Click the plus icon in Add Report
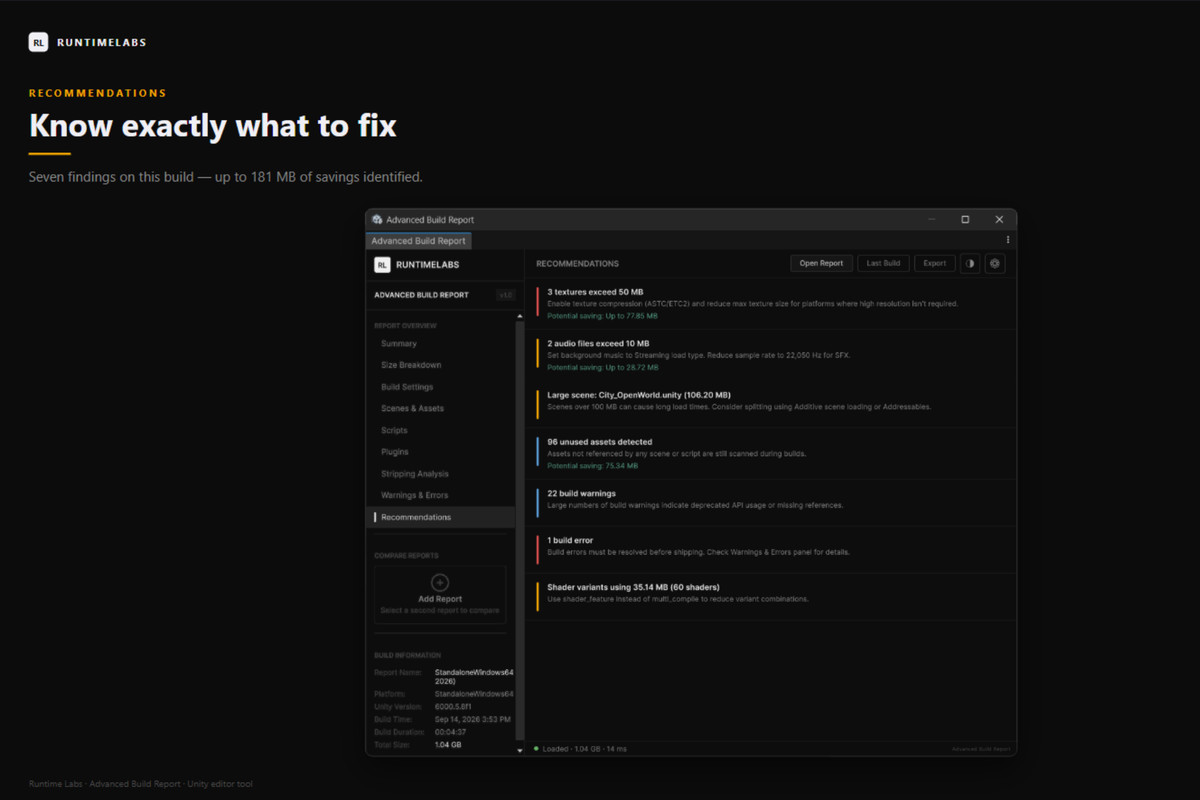Viewport: 1200px width, 800px height. [440, 583]
